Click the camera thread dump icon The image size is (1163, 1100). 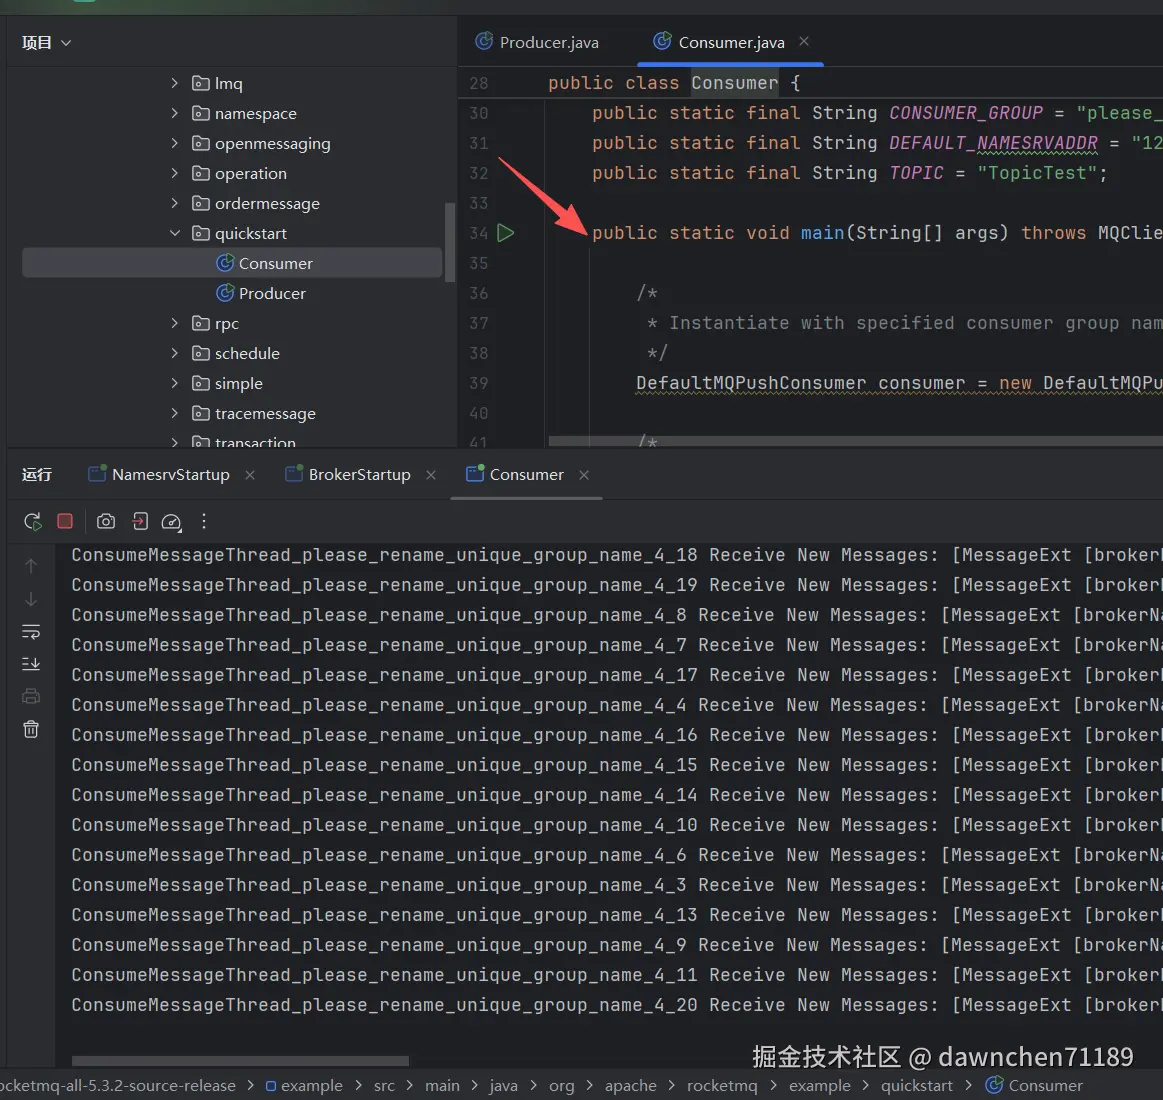coord(106,521)
